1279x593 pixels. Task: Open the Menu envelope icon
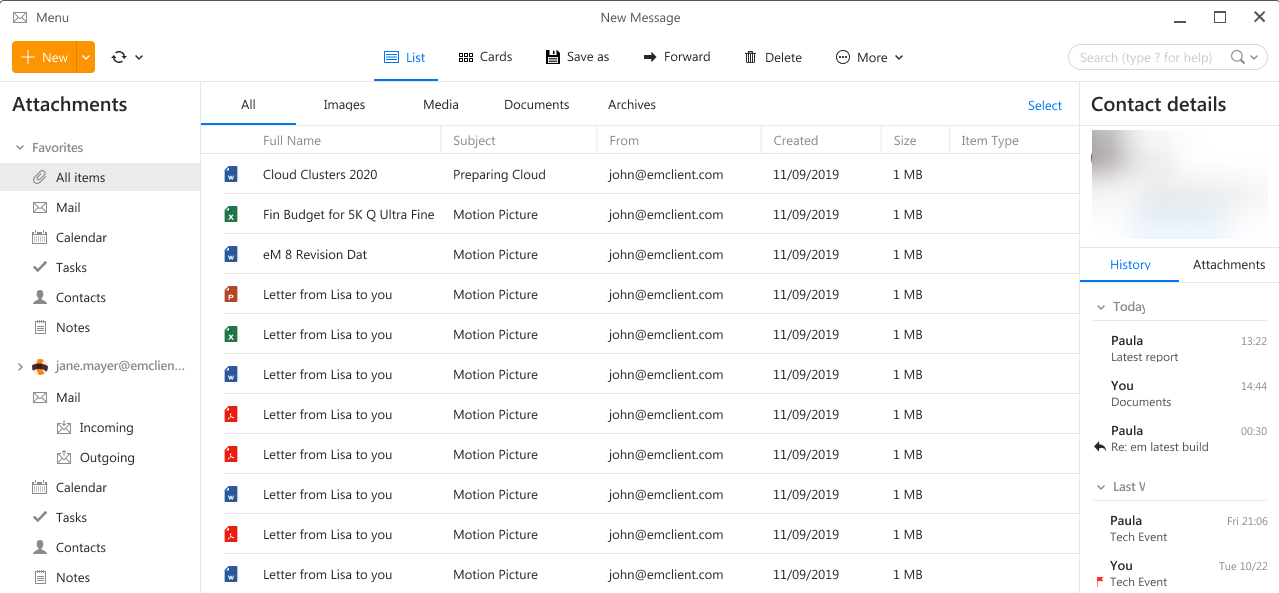[x=20, y=18]
